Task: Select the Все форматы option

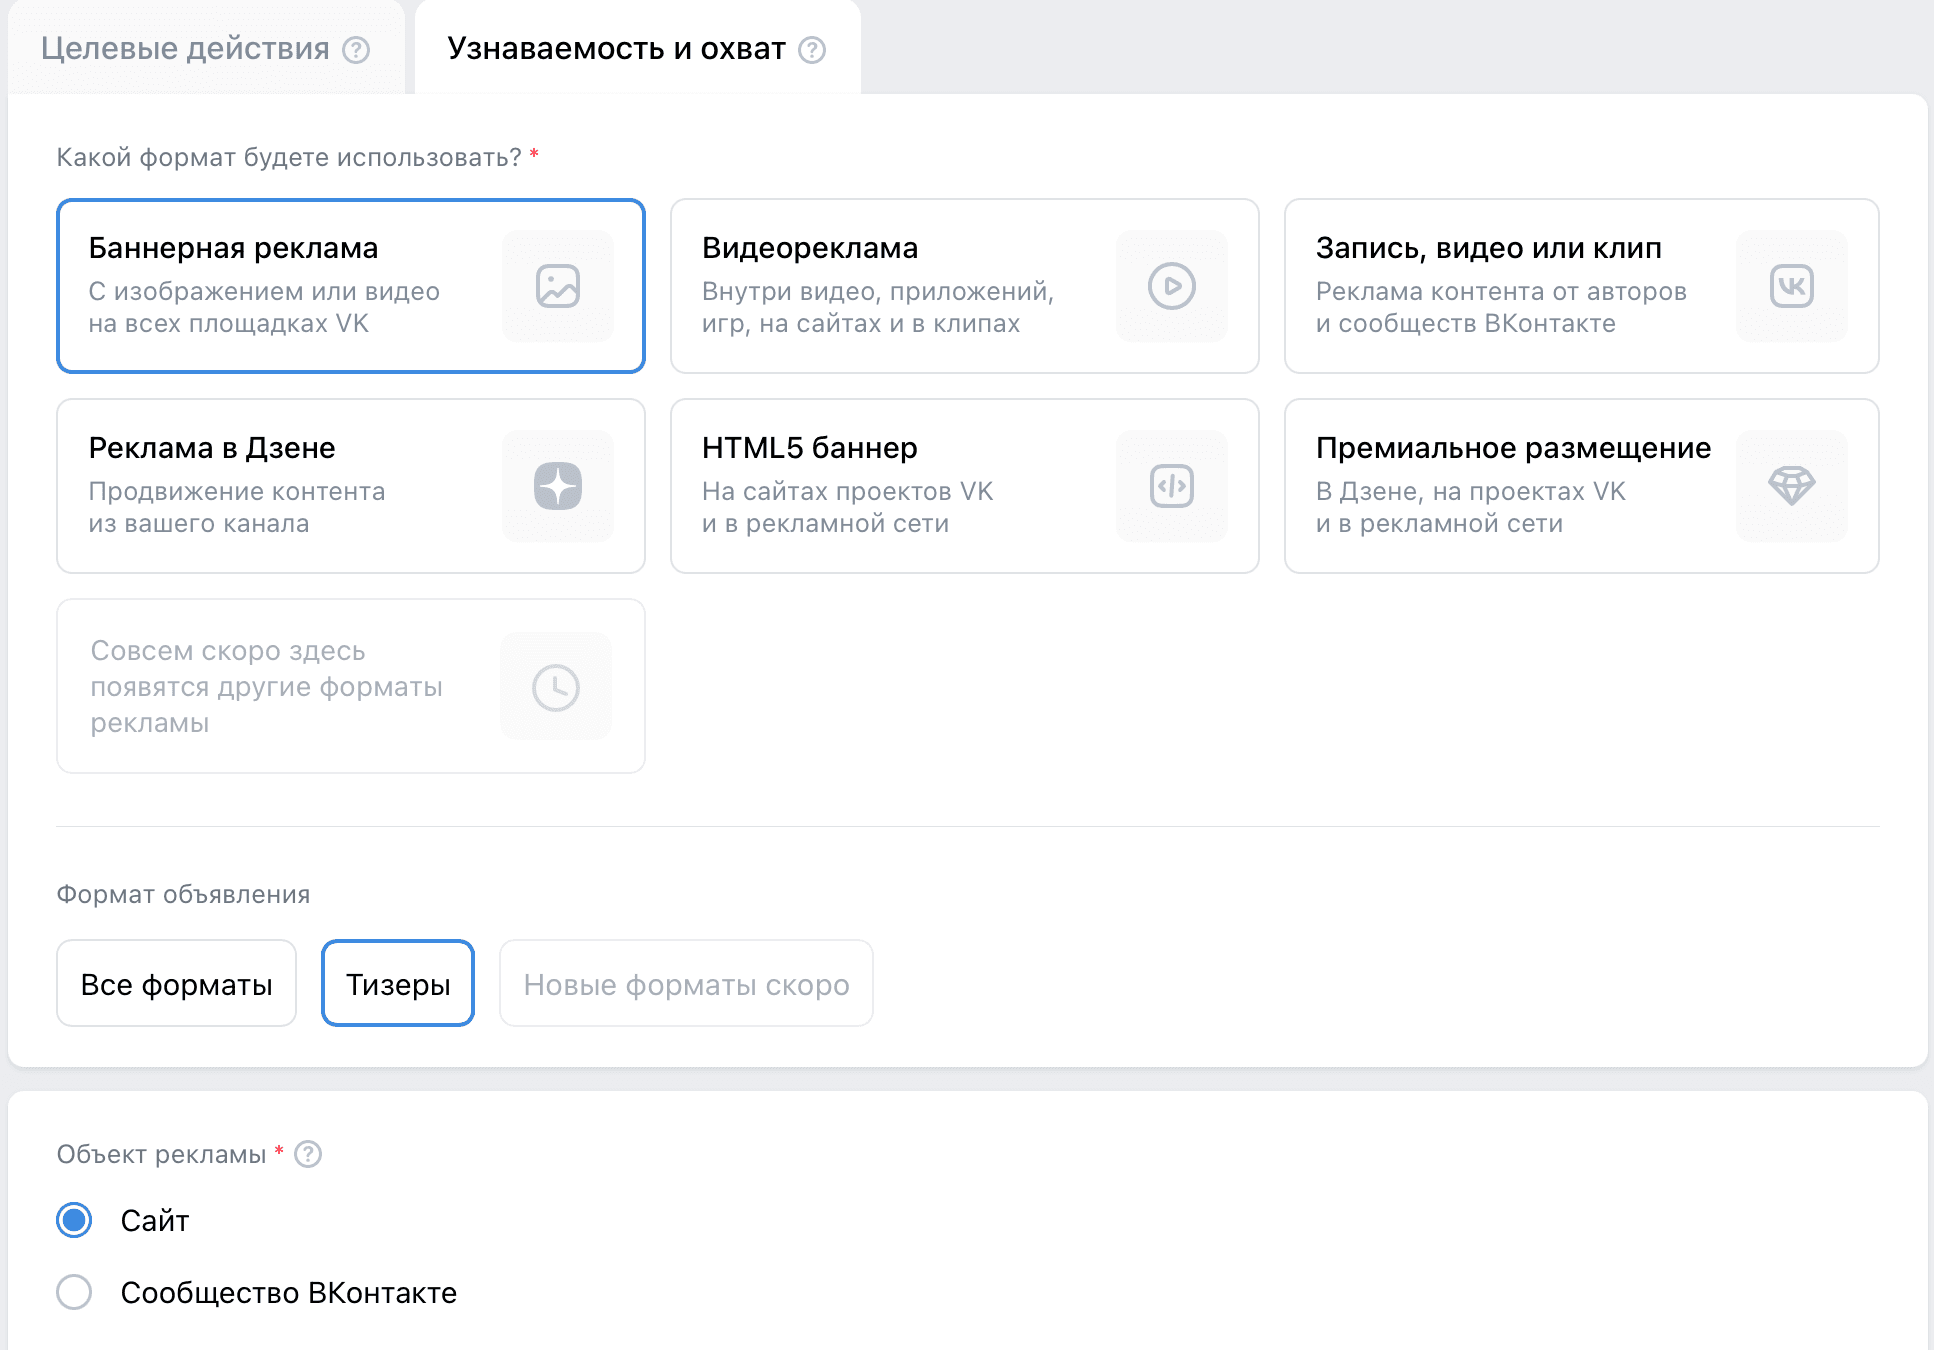Action: click(177, 984)
